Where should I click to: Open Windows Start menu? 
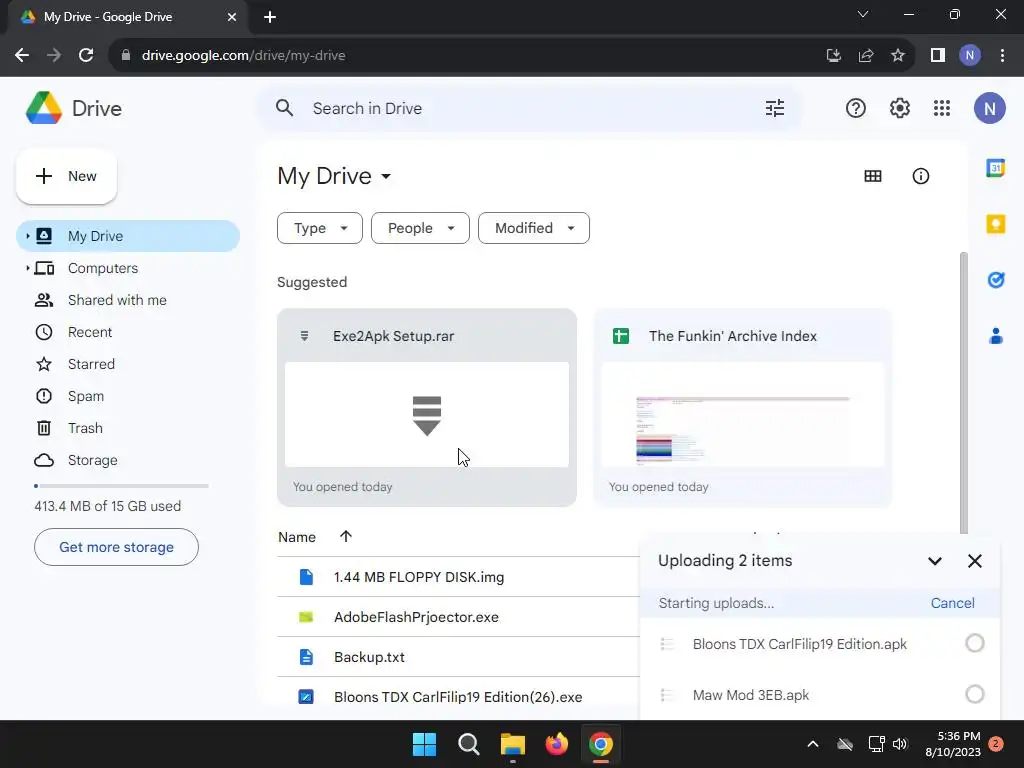[424, 744]
